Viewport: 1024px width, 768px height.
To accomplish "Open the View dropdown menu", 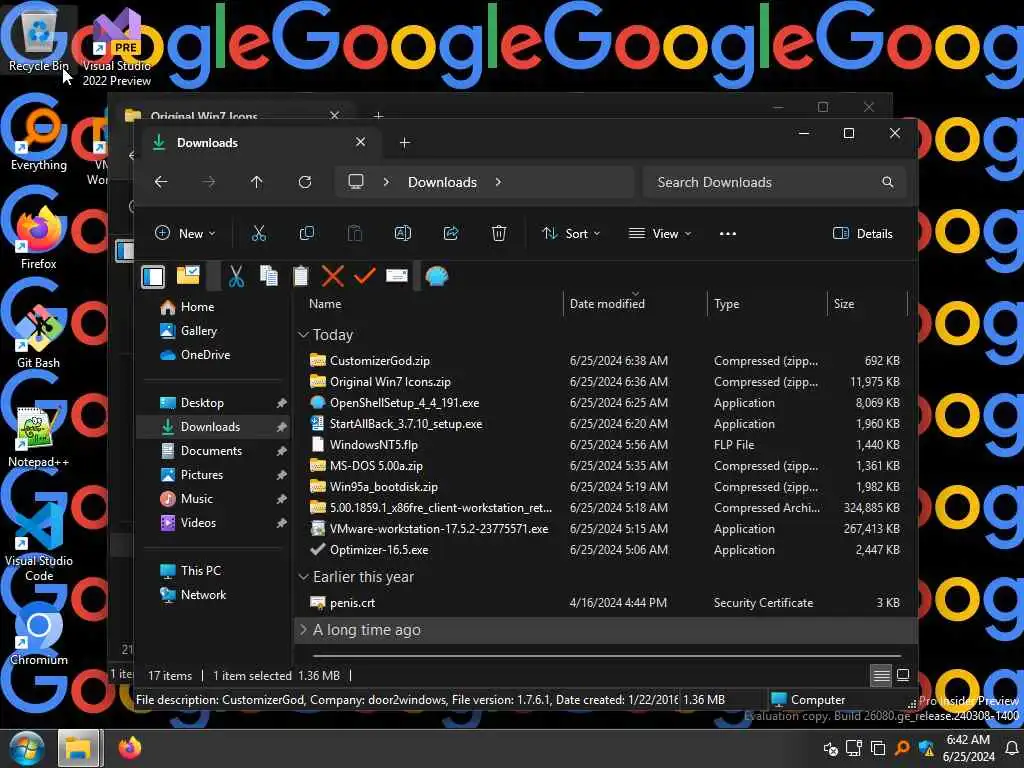I will (659, 233).
